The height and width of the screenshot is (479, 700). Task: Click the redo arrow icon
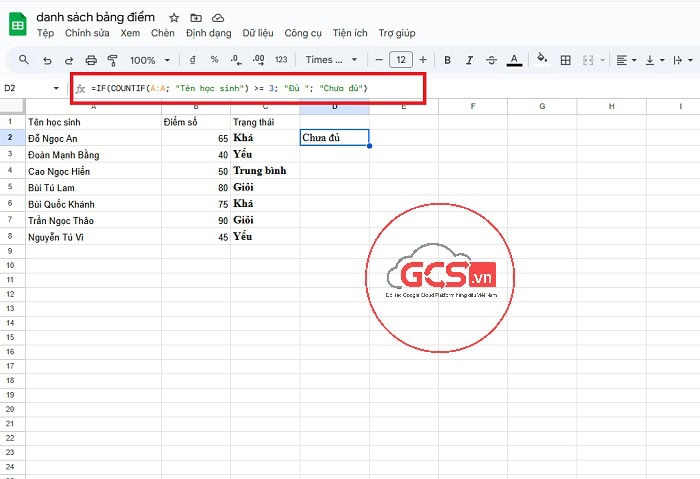[x=69, y=60]
